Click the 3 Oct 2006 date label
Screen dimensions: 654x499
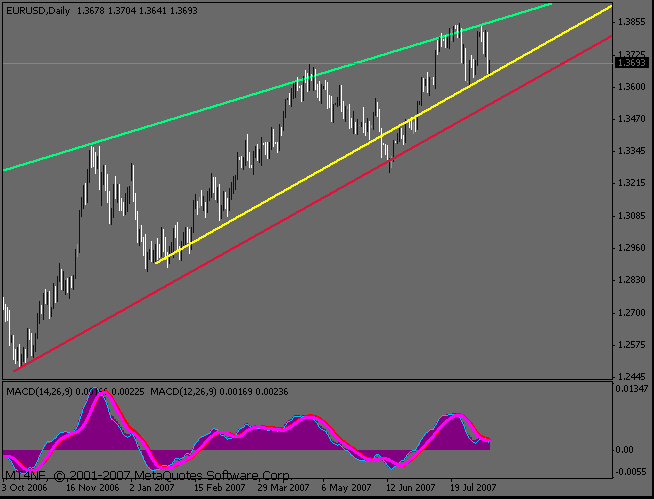coord(25,487)
